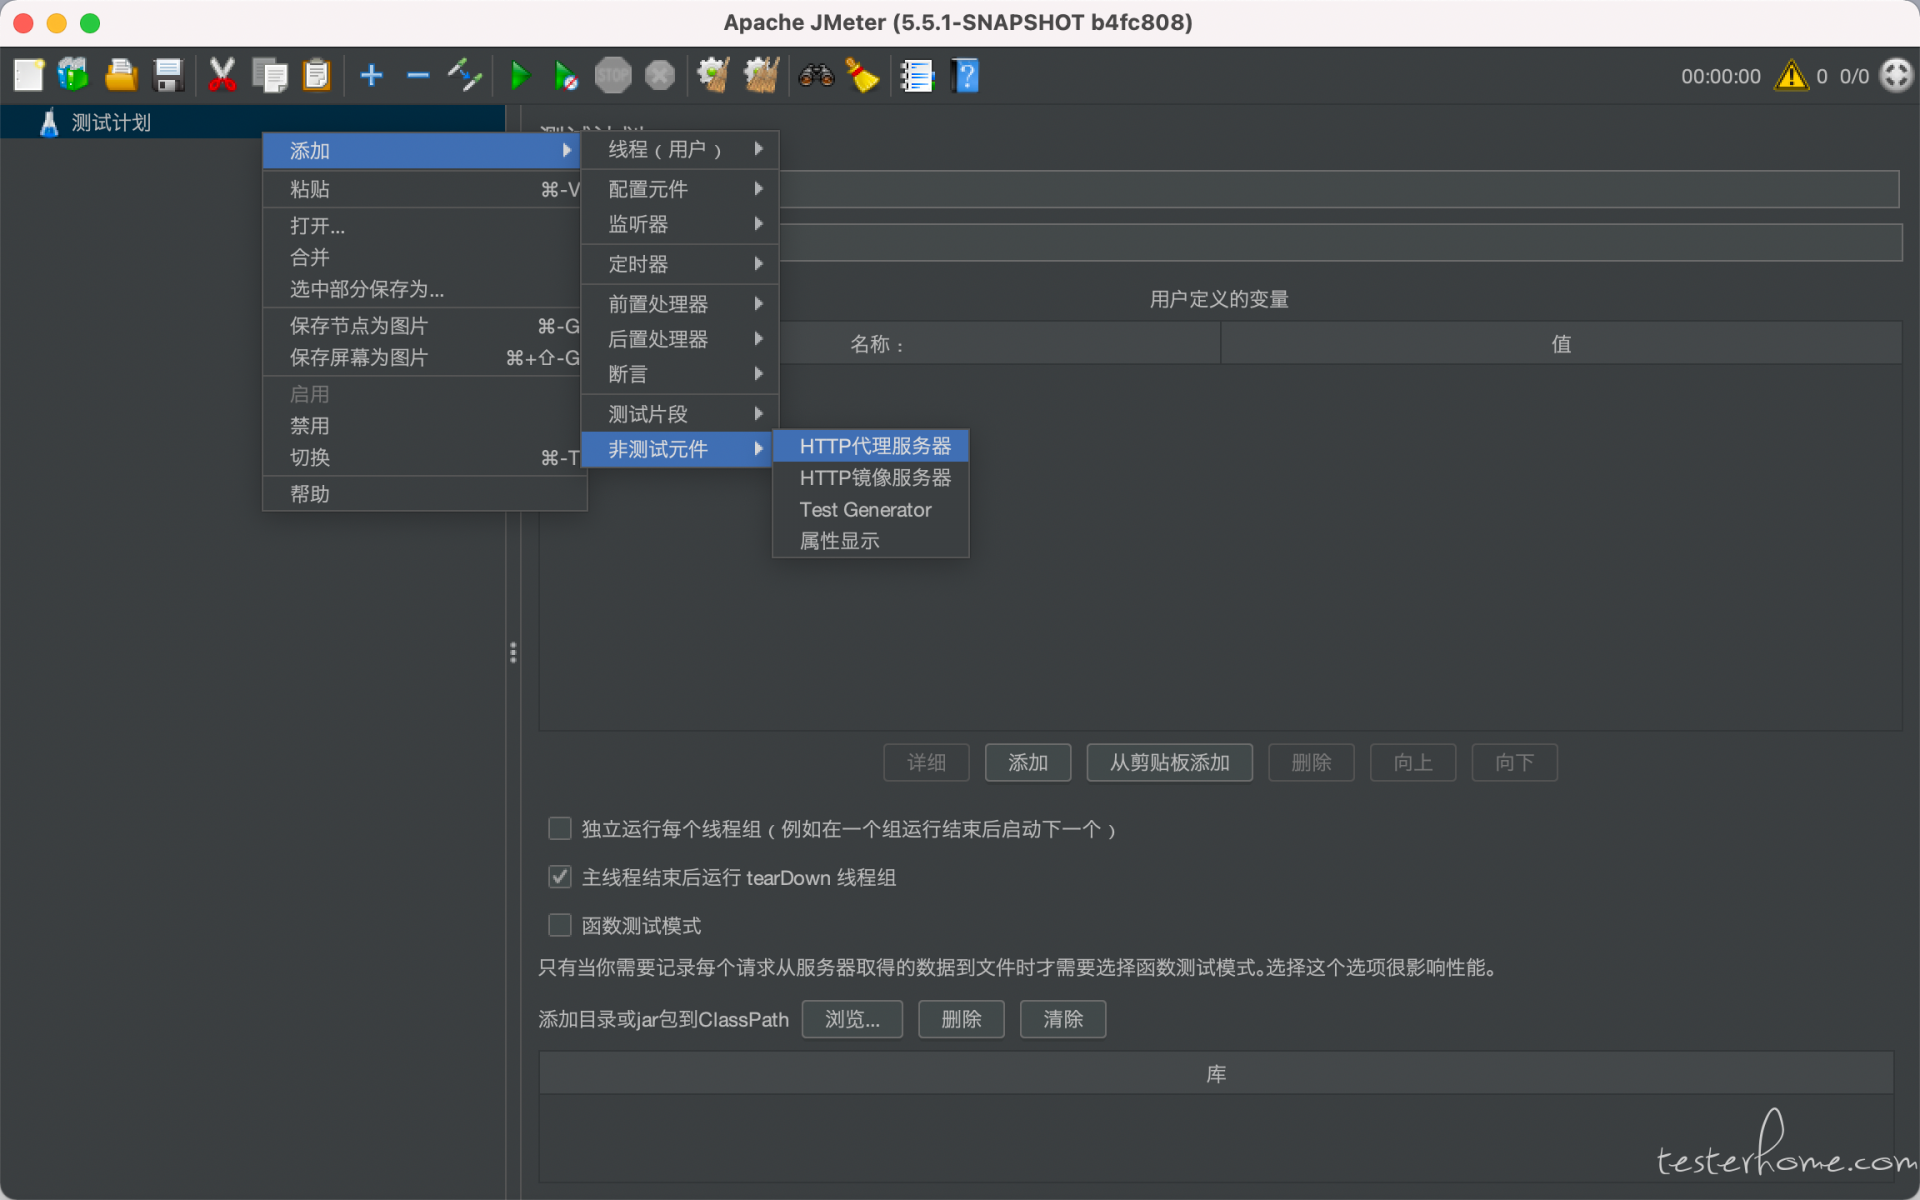Viewport: 1920px width, 1200px height.
Task: Expand the 后置处理器 submenu
Action: pos(678,339)
